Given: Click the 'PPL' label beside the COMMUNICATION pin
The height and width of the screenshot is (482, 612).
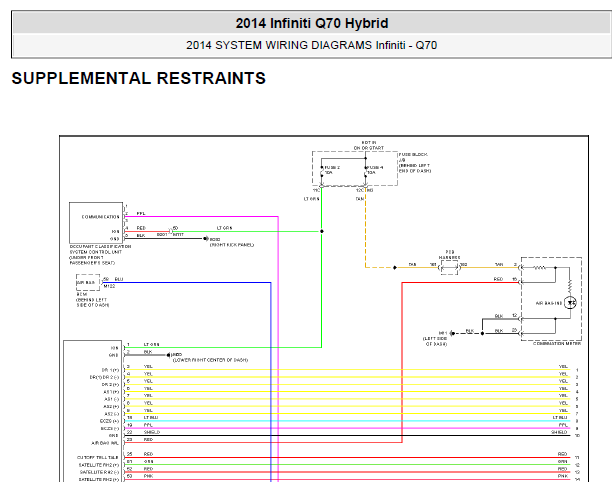Looking at the screenshot, I should (141, 214).
